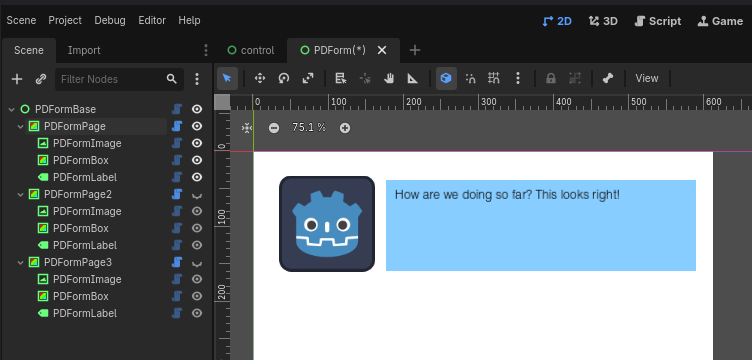This screenshot has width=752, height=360.
Task: Switch to the Rotate Mode tool
Action: [x=284, y=78]
